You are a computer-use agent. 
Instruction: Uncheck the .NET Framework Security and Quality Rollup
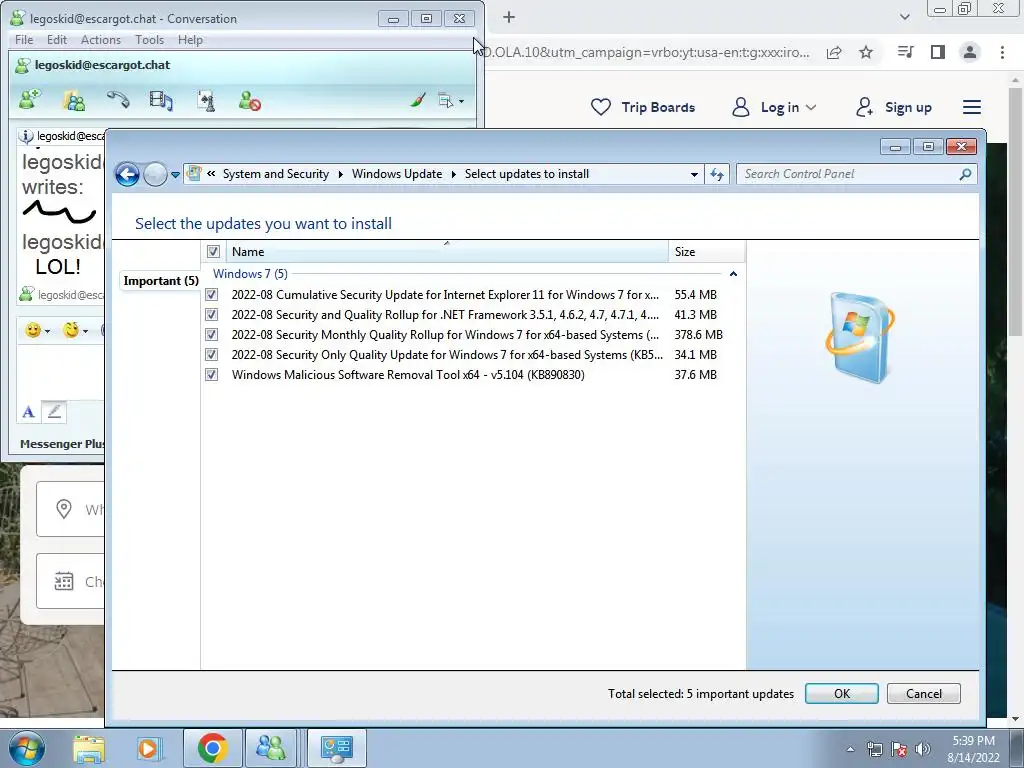[212, 315]
